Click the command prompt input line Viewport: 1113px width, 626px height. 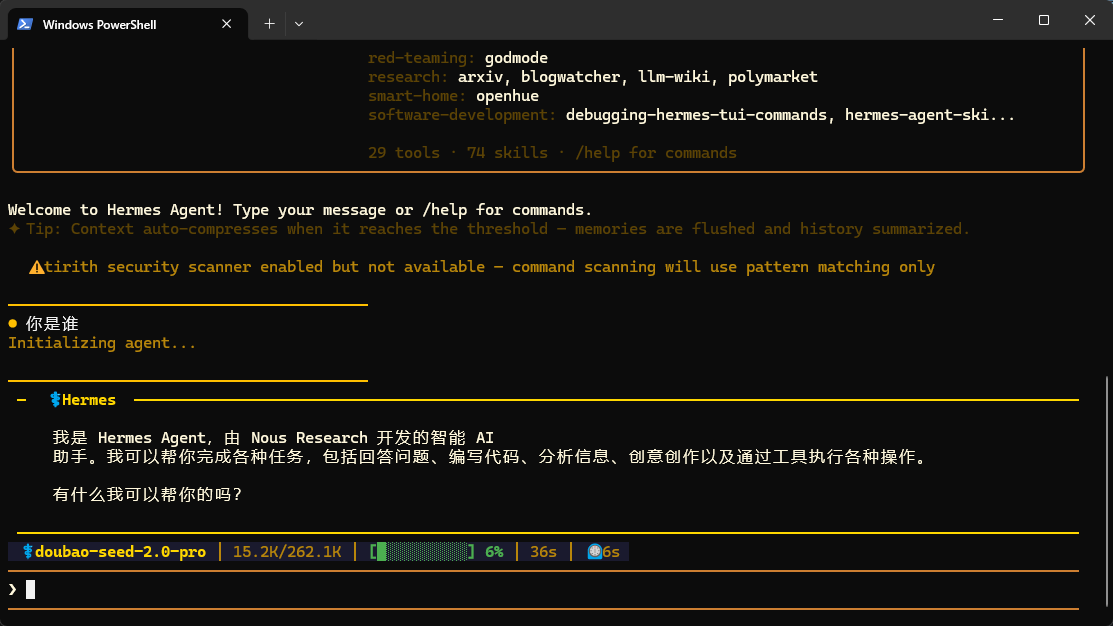[x=545, y=590]
